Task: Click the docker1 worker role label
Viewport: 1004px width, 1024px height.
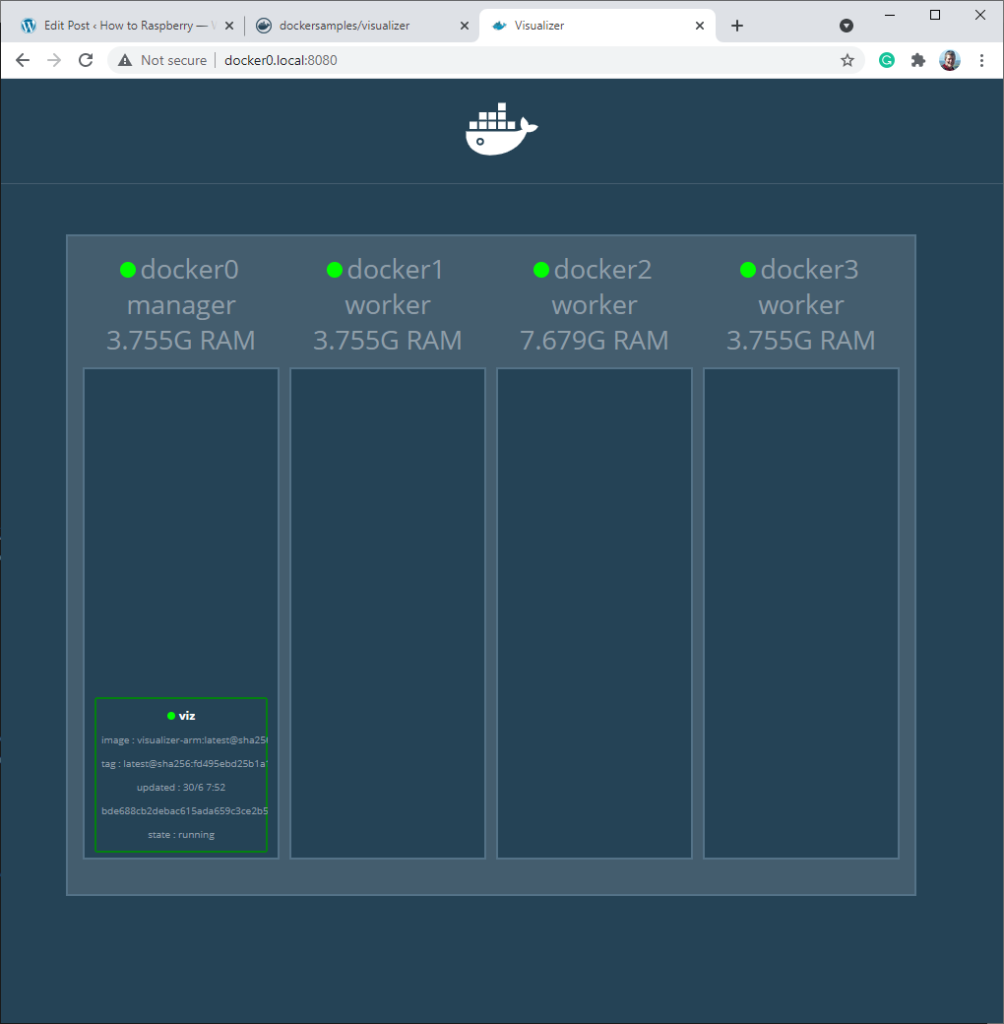Action: pos(387,305)
